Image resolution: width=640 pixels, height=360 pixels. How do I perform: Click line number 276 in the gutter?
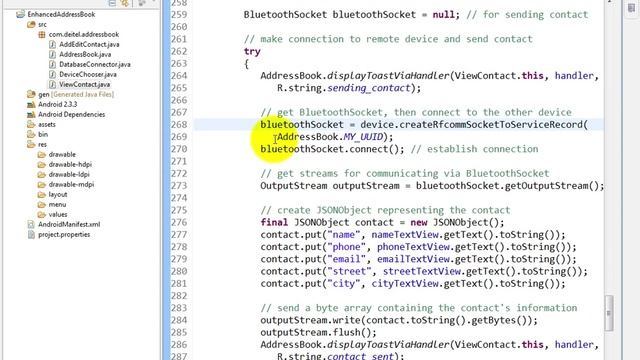point(179,222)
